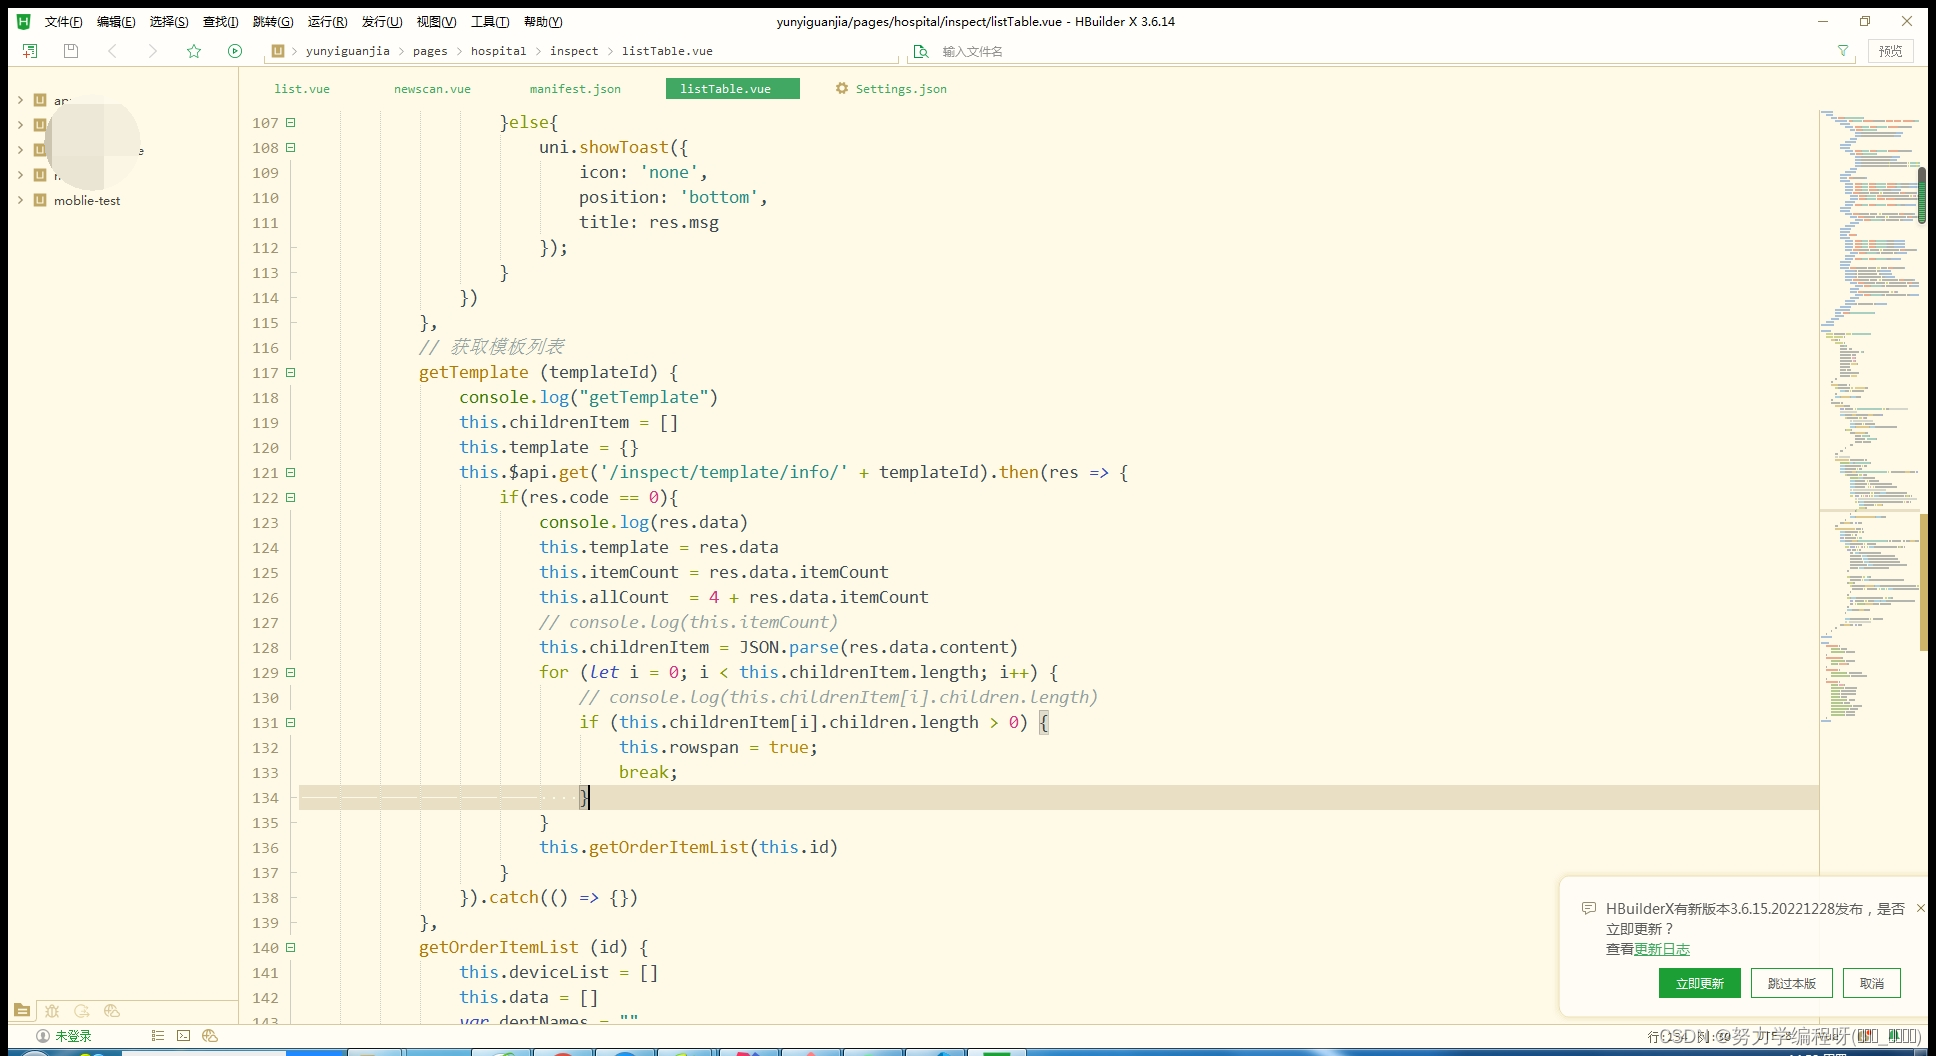
Task: Open the 发行(U) menu
Action: click(x=382, y=21)
